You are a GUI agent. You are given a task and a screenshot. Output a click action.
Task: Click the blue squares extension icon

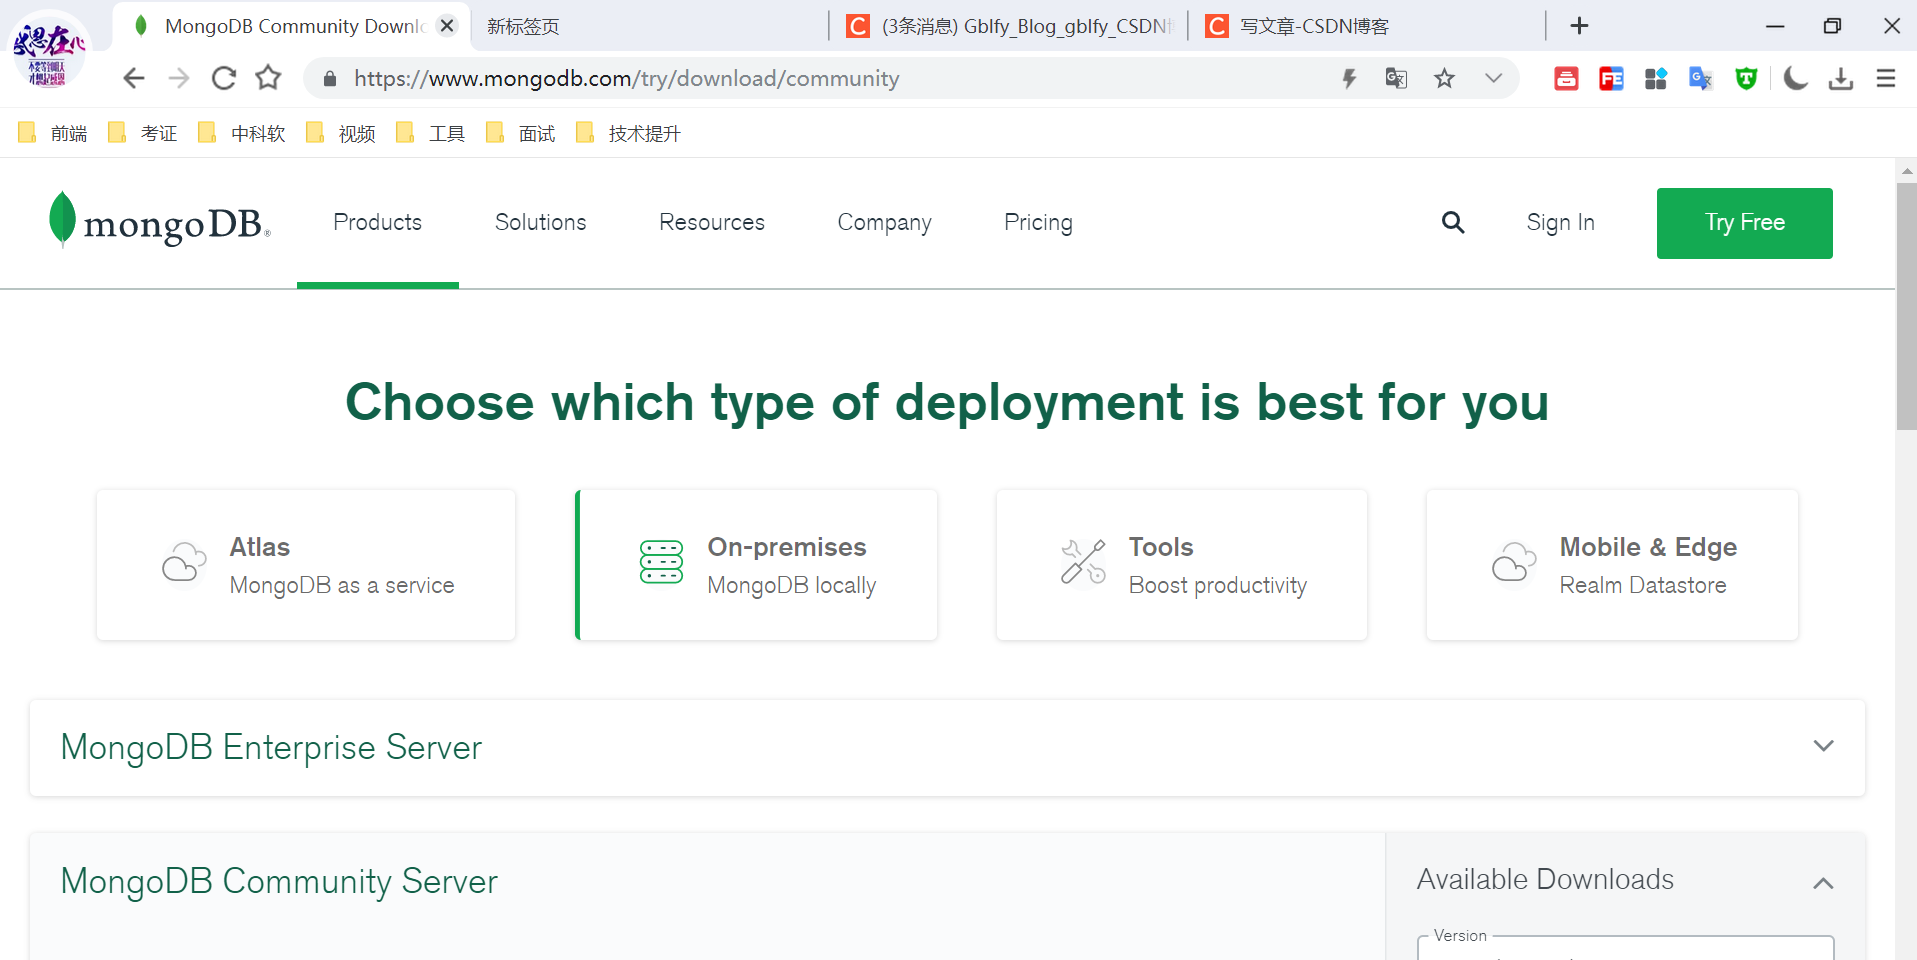click(x=1656, y=78)
